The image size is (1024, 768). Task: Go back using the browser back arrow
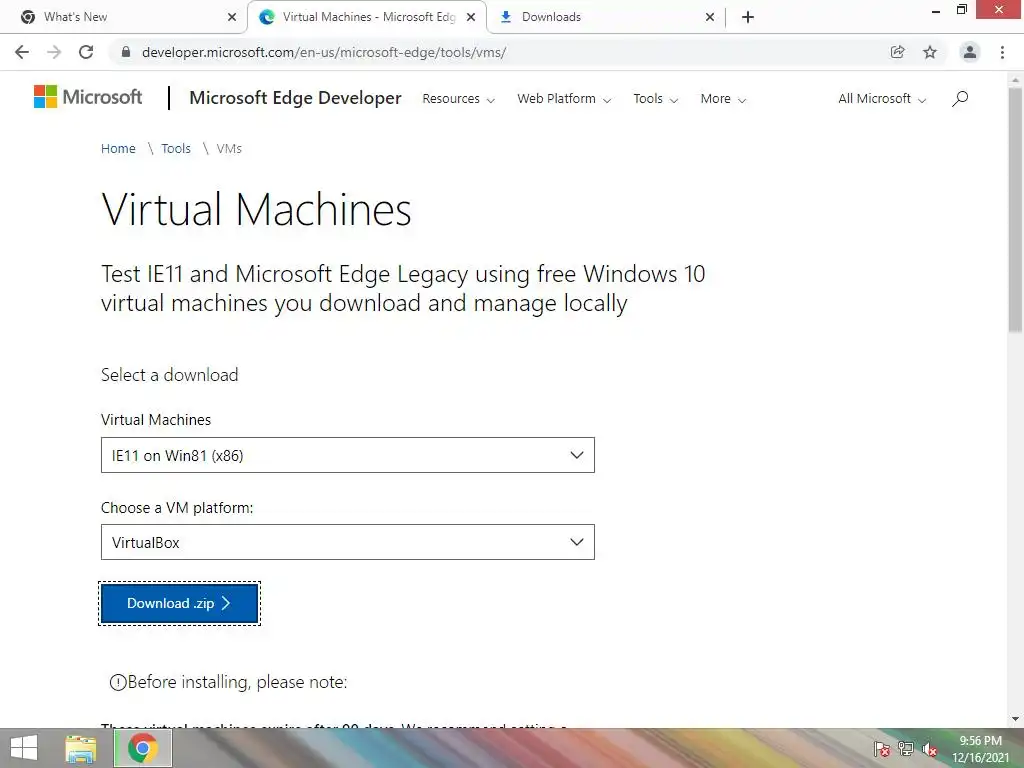(x=22, y=52)
